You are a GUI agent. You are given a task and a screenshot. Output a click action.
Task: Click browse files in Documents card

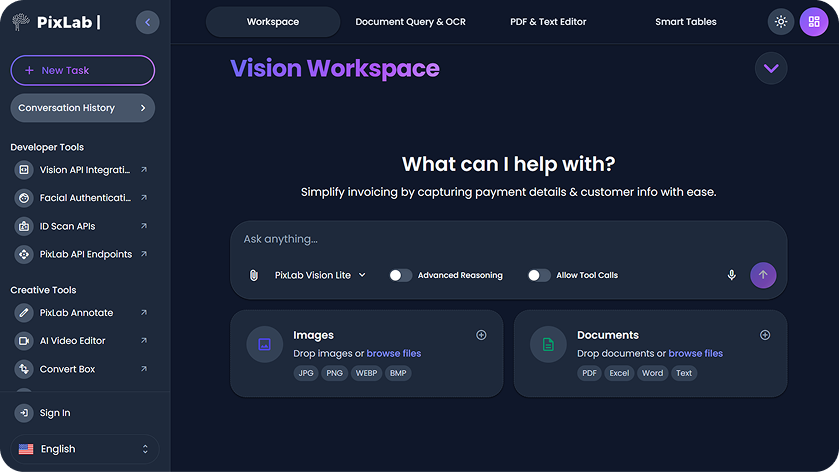point(696,353)
